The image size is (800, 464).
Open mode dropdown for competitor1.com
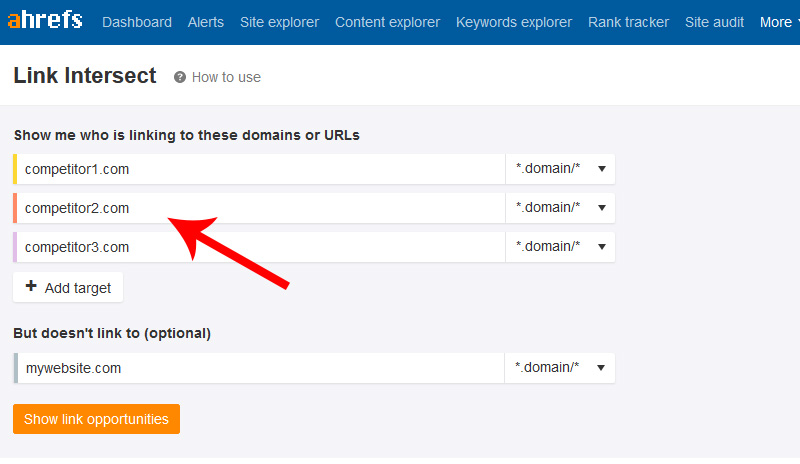(560, 169)
